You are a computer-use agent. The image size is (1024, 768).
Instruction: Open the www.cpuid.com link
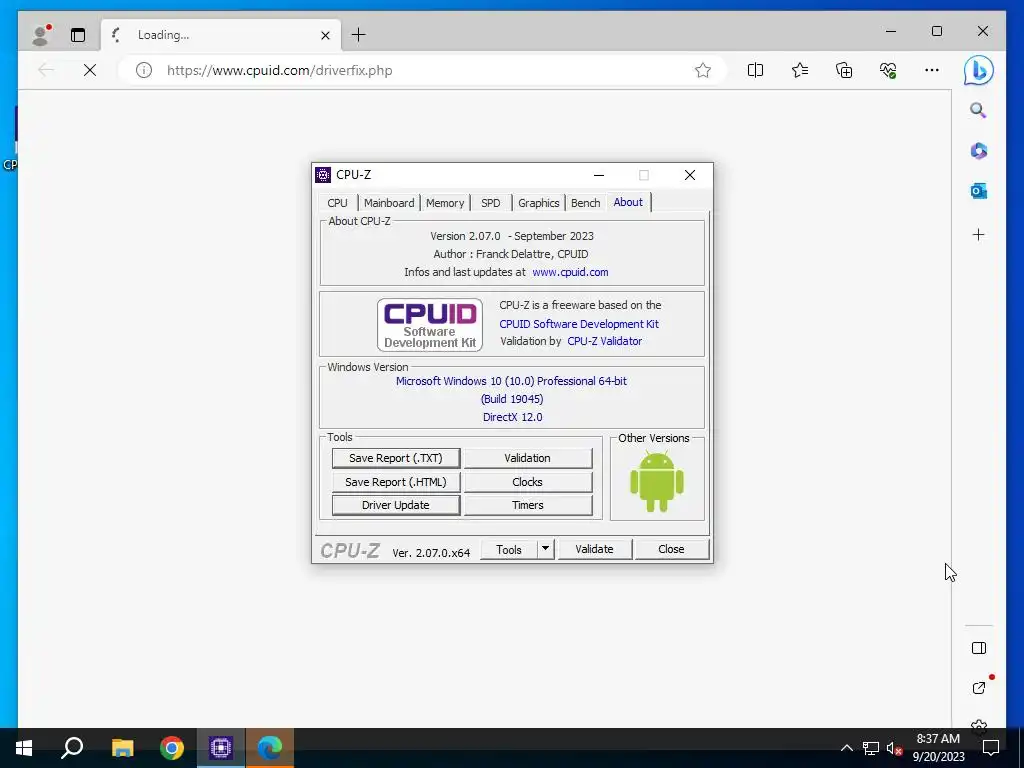tap(570, 272)
